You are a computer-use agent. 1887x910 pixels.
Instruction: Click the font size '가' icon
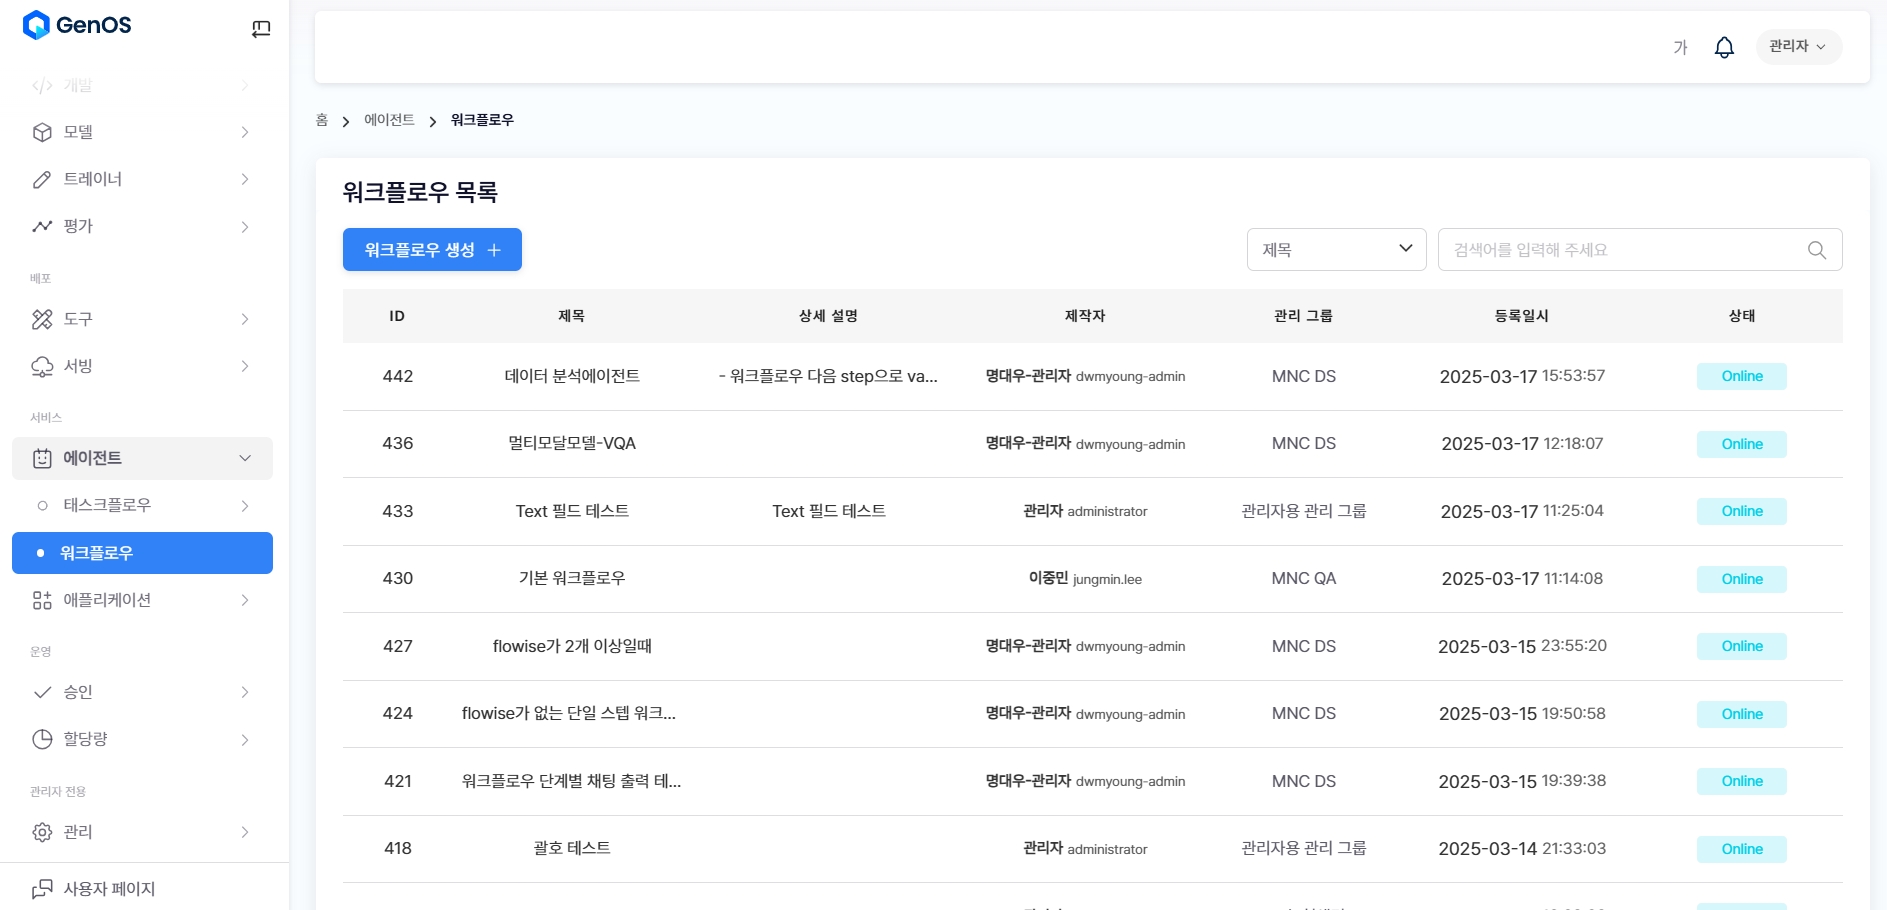pyautogui.click(x=1680, y=47)
